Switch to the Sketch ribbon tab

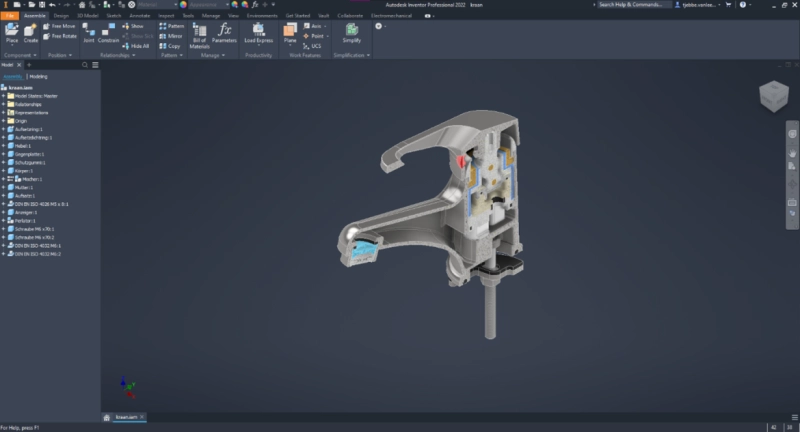point(113,16)
